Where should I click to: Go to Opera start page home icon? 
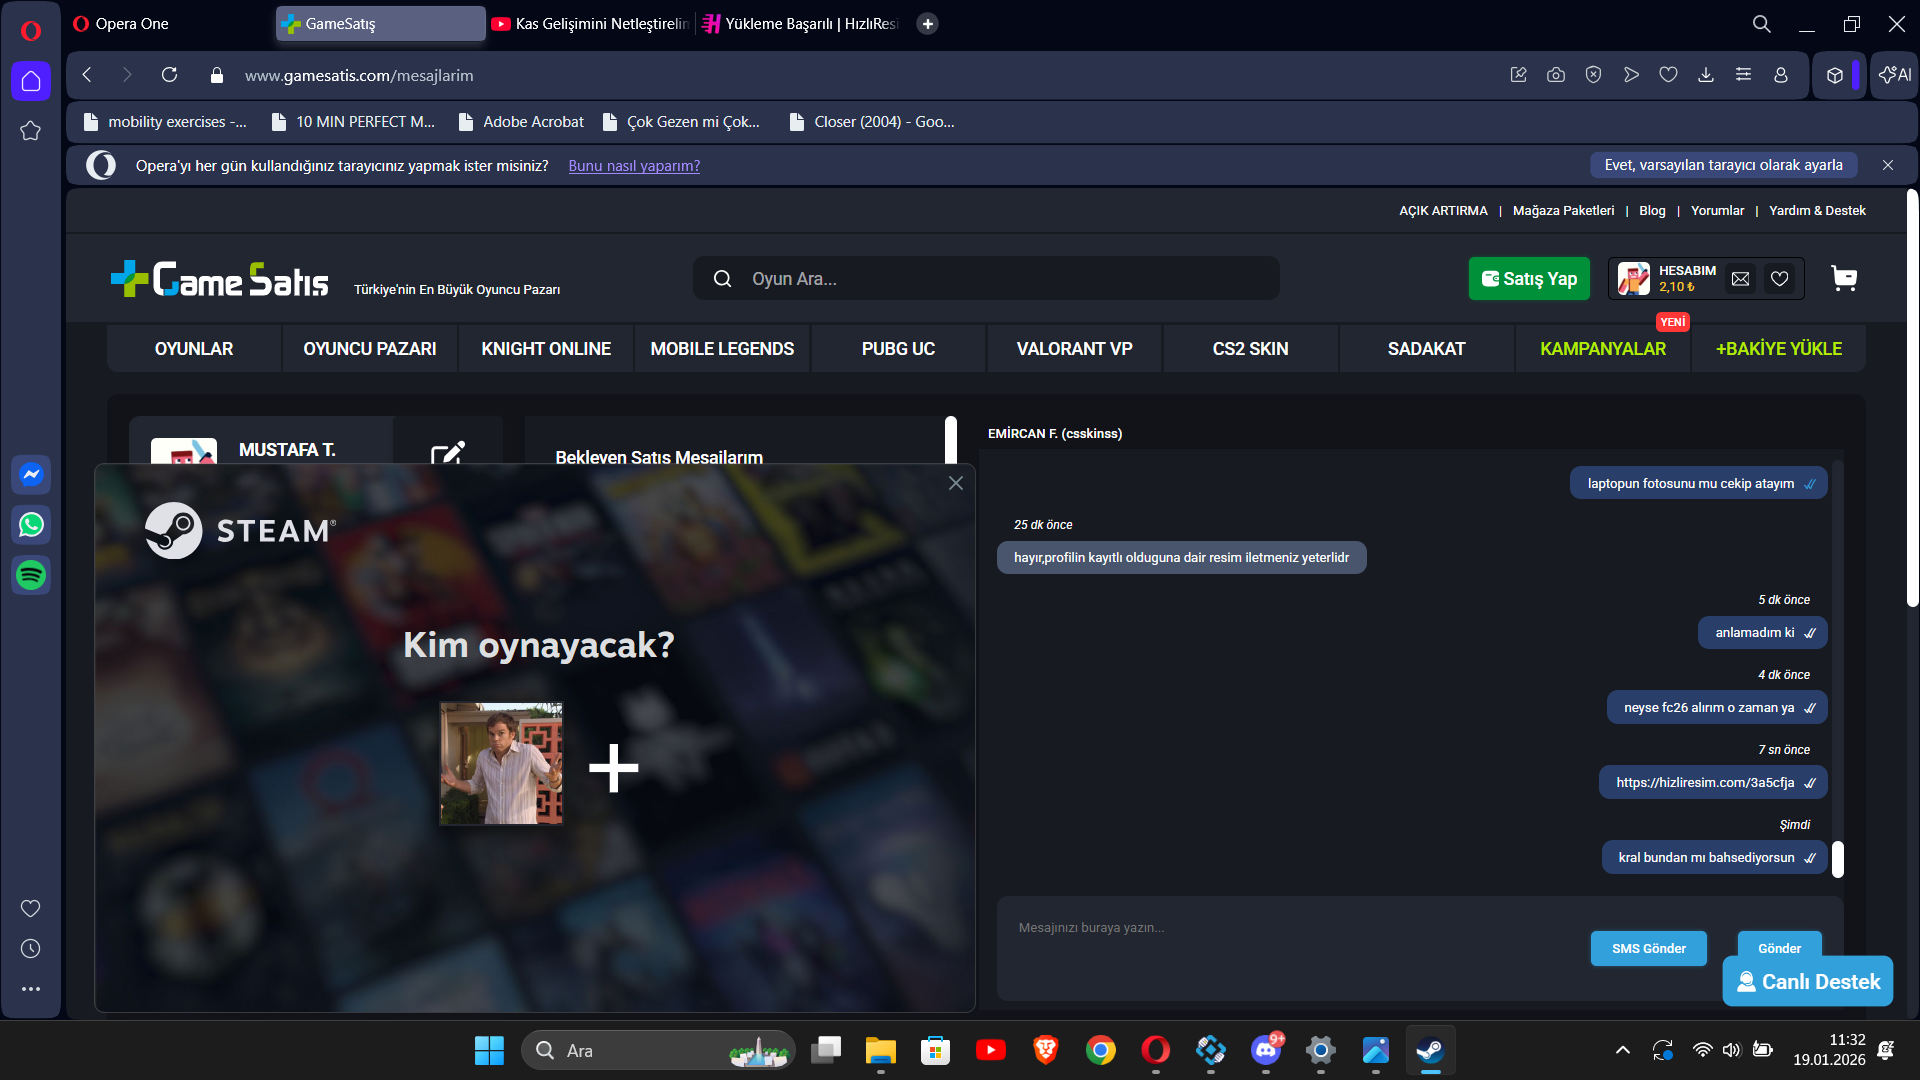coord(31,81)
